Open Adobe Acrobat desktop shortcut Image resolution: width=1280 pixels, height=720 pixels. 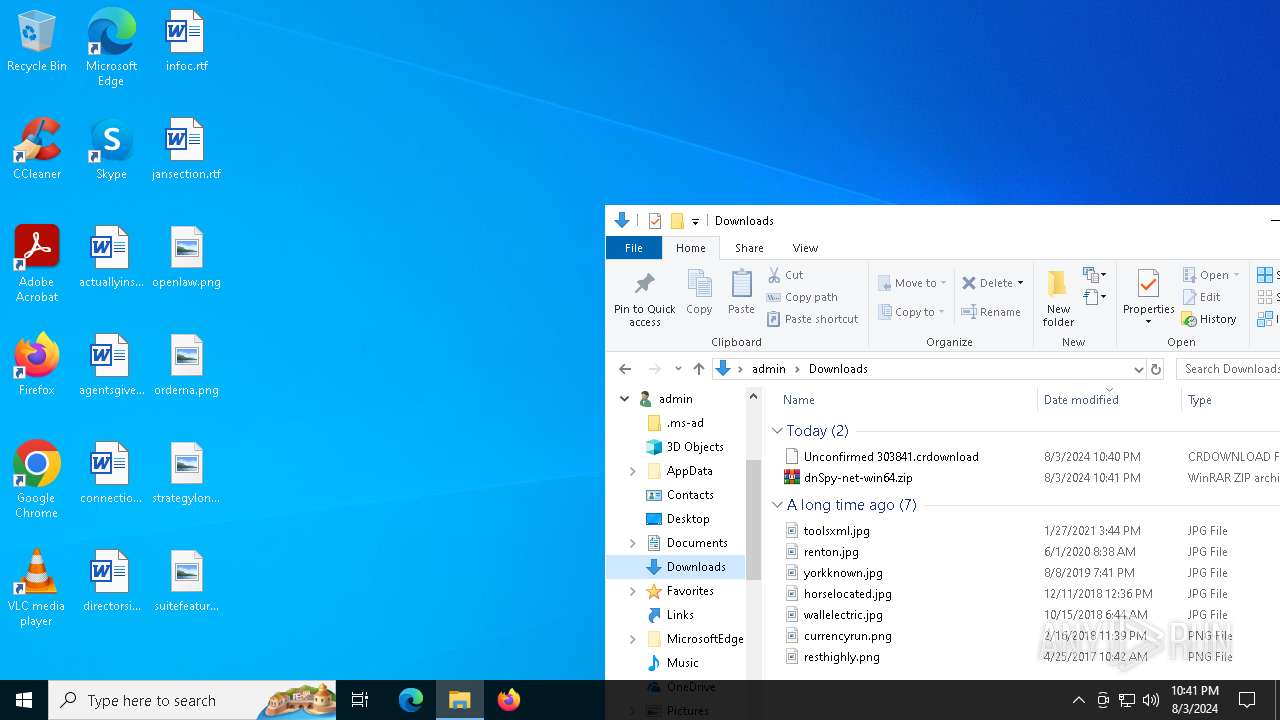37,264
